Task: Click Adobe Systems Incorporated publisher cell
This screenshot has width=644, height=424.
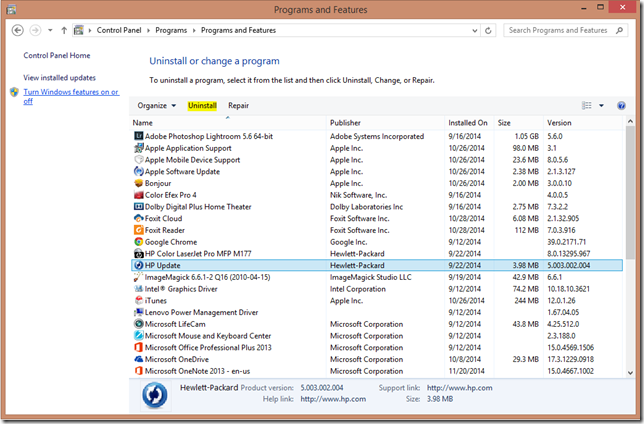Action: pyautogui.click(x=377, y=136)
